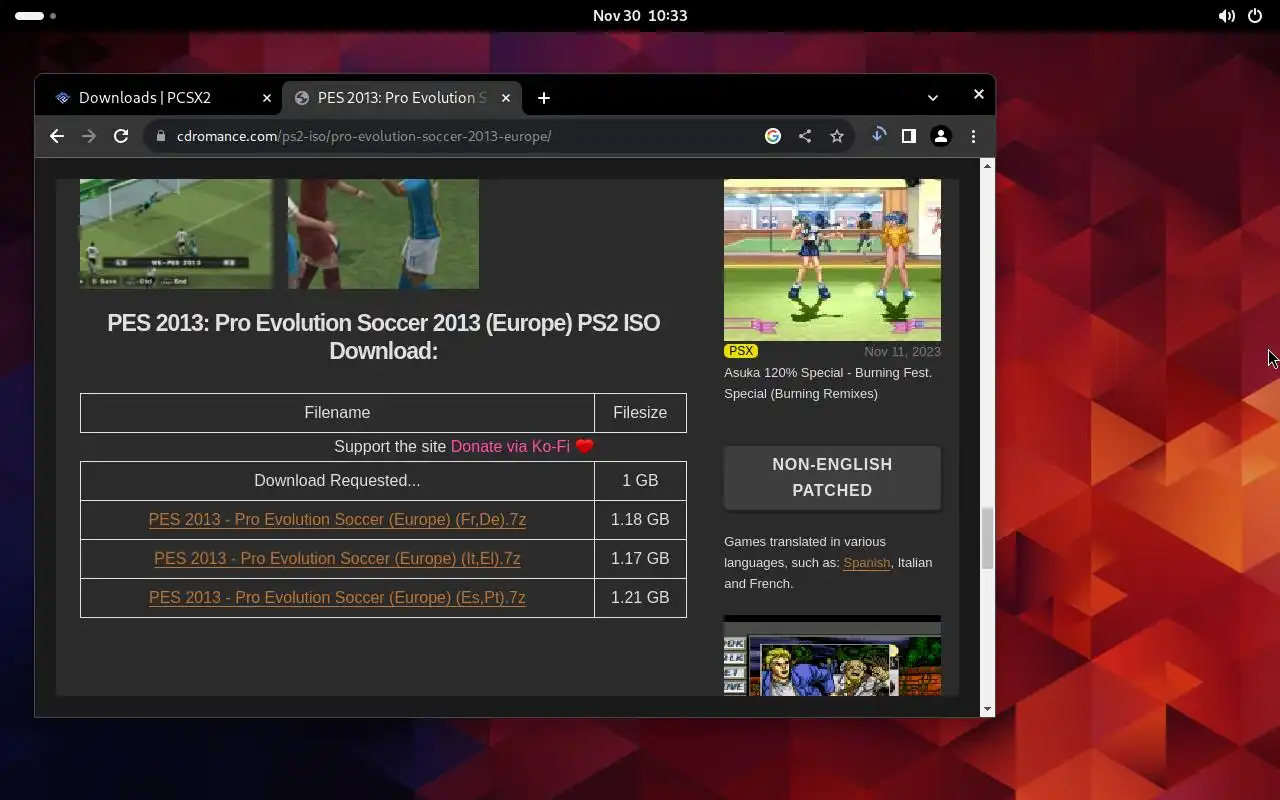1280x800 pixels.
Task: Click the vertical scrollbar thumb
Action: [987, 538]
